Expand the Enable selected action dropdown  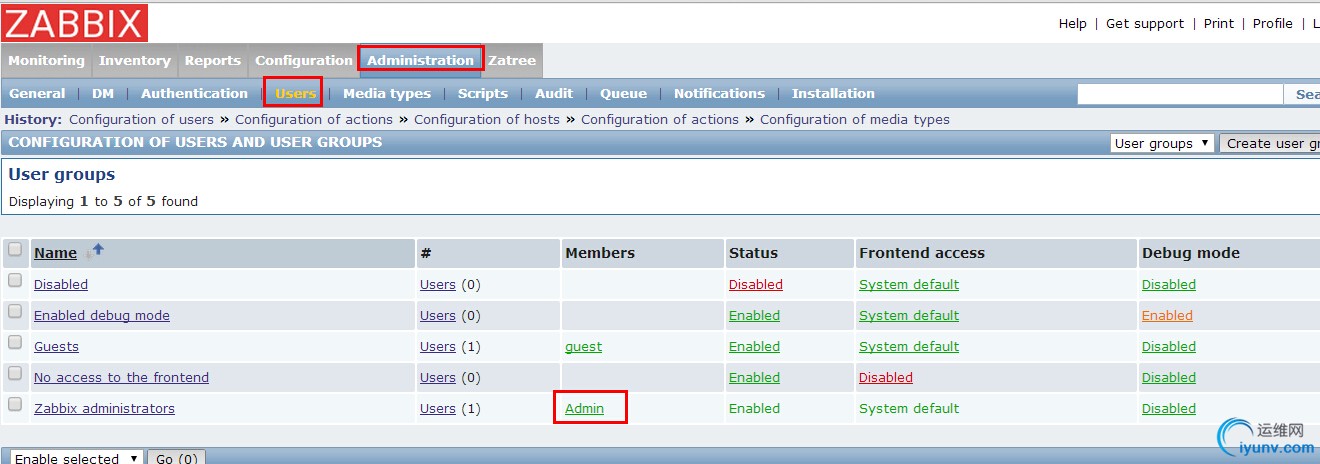click(76, 458)
